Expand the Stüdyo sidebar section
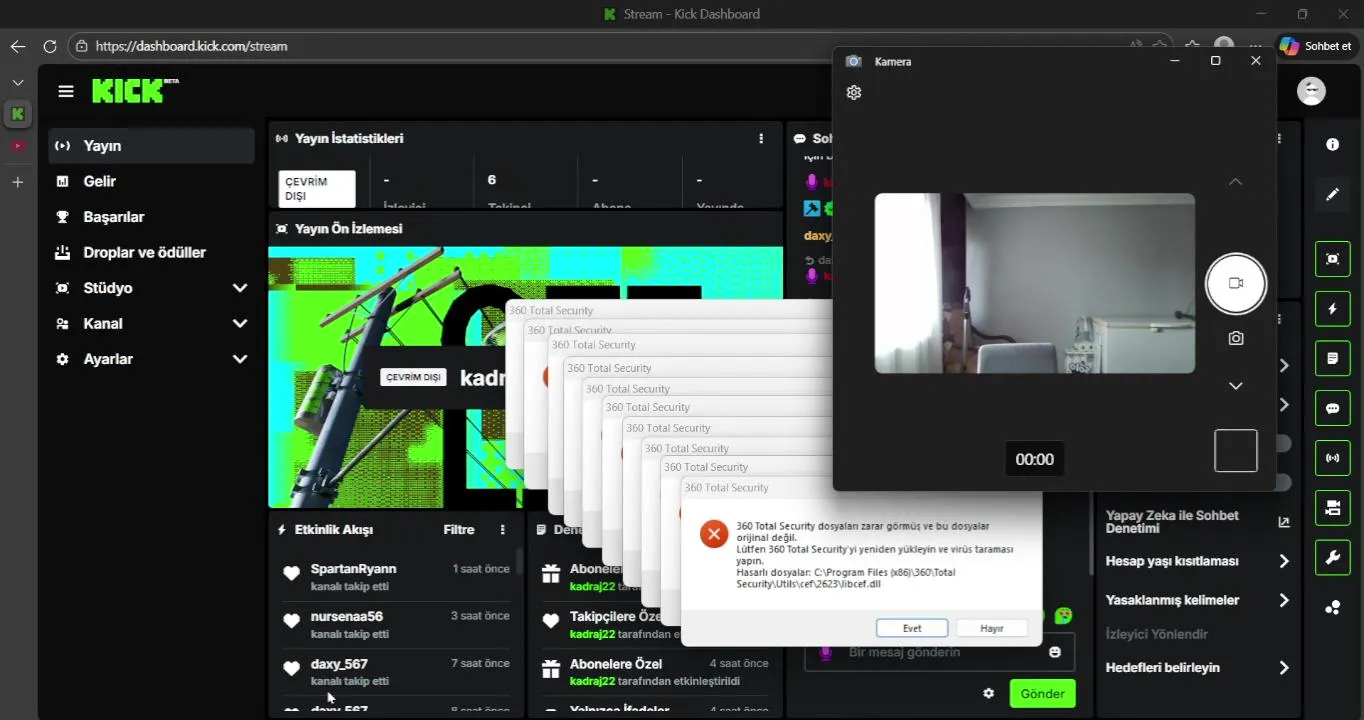1364x720 pixels. [240, 288]
